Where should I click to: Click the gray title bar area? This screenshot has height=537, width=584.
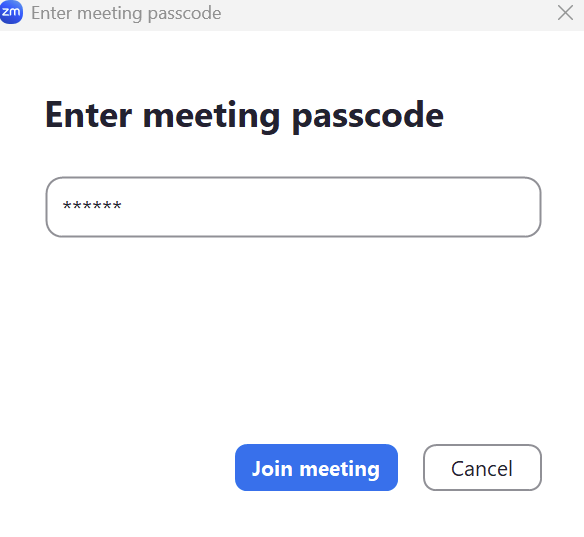click(372, 15)
